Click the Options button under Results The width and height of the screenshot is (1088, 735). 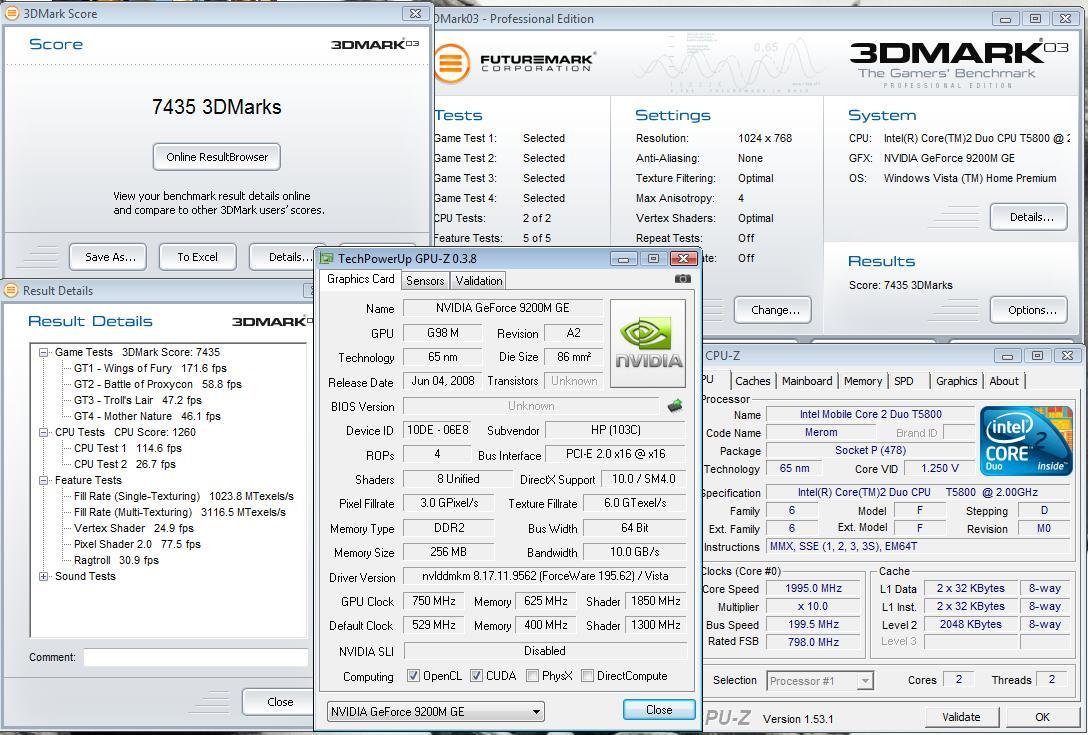click(x=1031, y=310)
